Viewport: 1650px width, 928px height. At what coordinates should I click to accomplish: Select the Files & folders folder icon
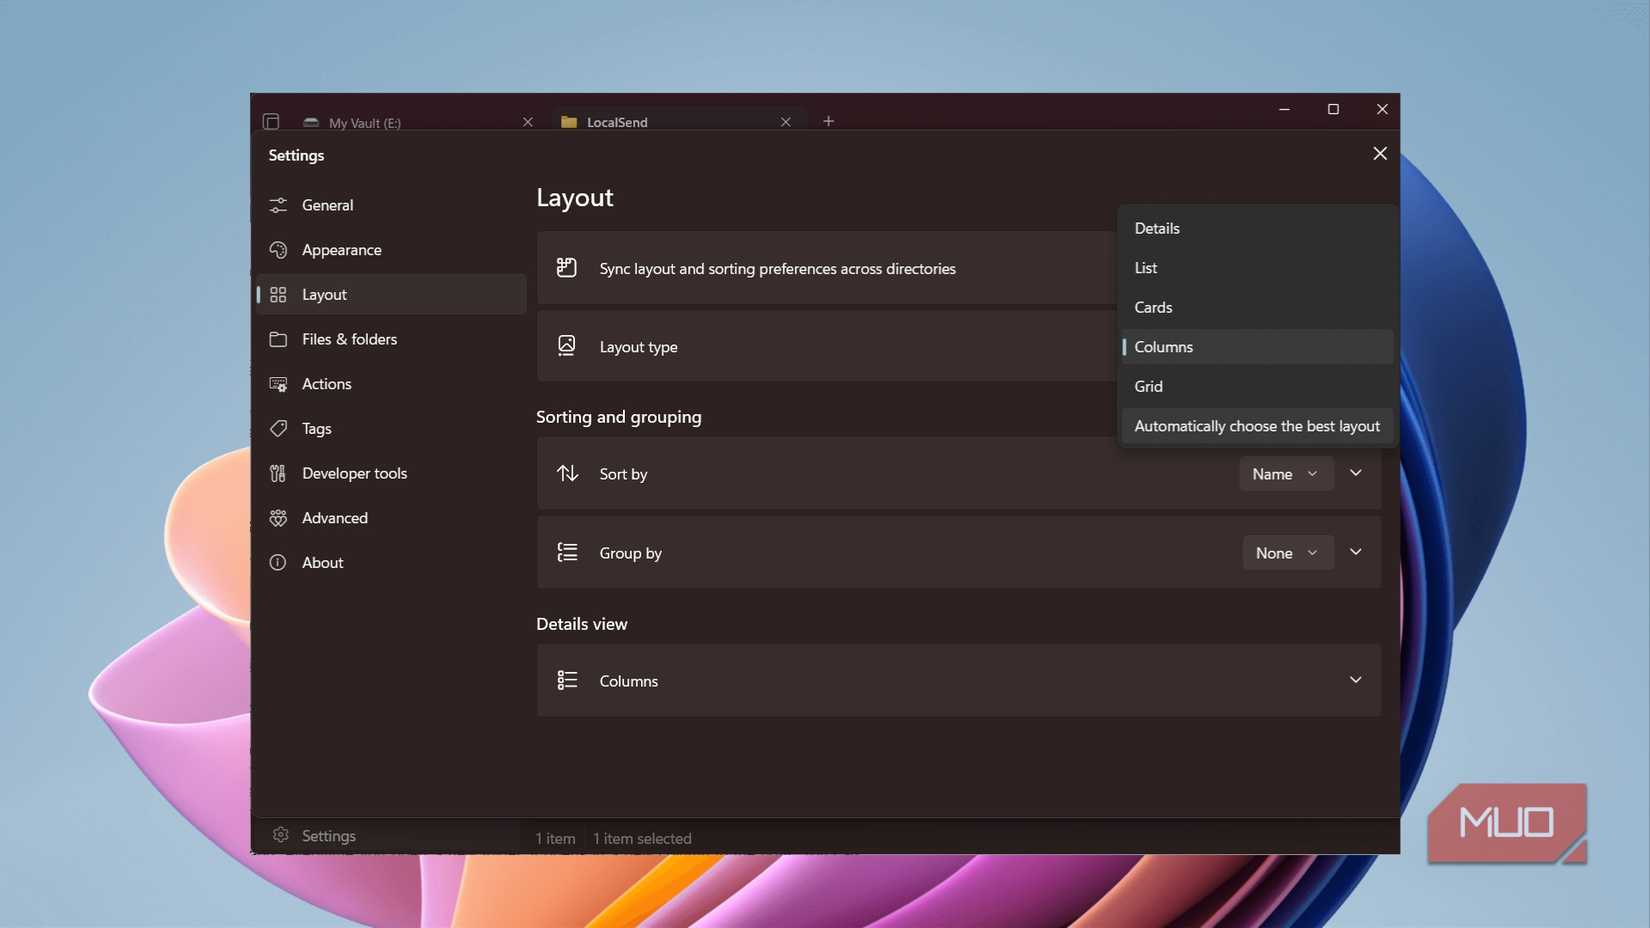coord(278,339)
